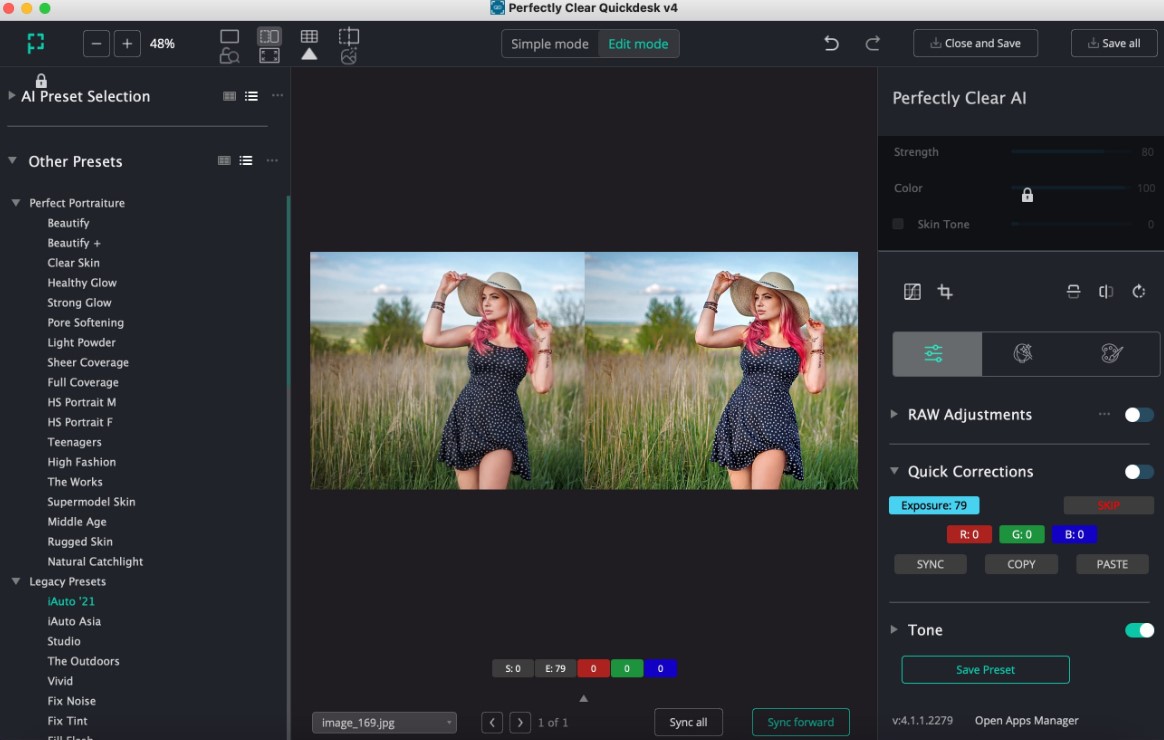
Task: Click the clipping warning triangle icon
Action: pos(309,54)
